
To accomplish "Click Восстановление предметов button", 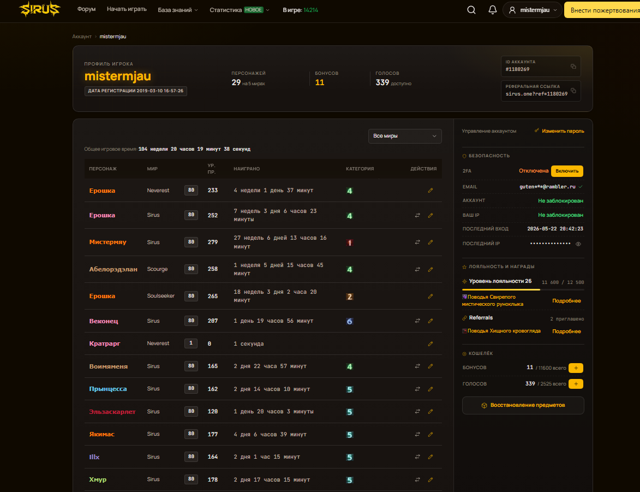I will 523,405.
